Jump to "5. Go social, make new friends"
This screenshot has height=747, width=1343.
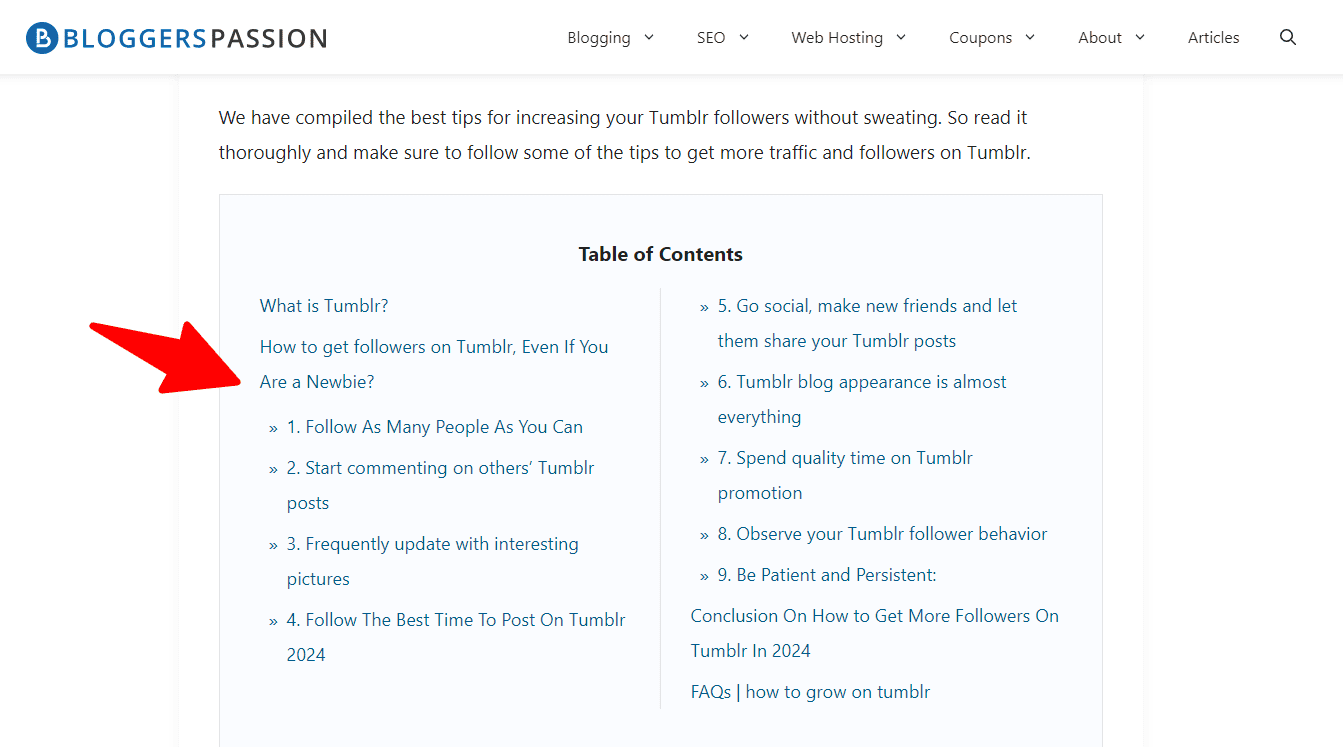click(867, 306)
